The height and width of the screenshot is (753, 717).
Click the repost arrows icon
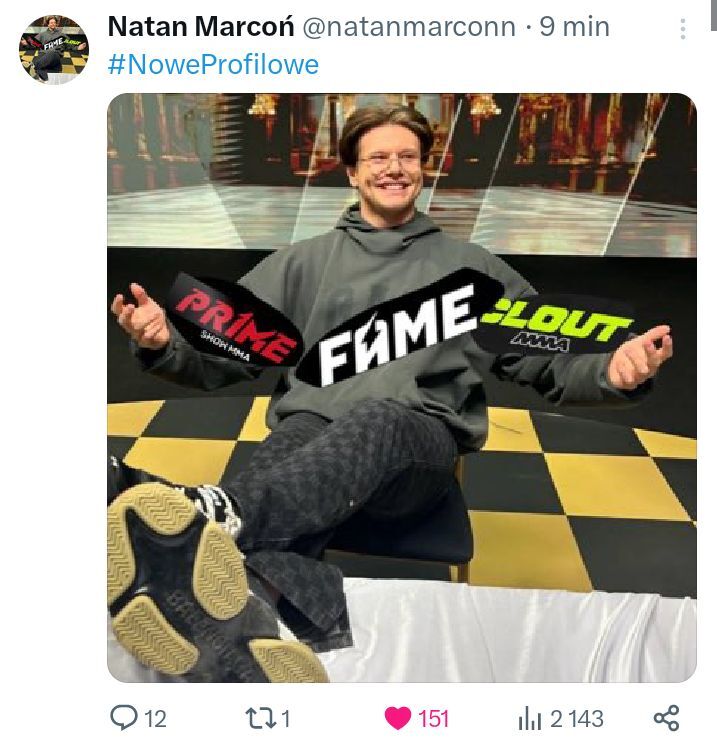256,717
